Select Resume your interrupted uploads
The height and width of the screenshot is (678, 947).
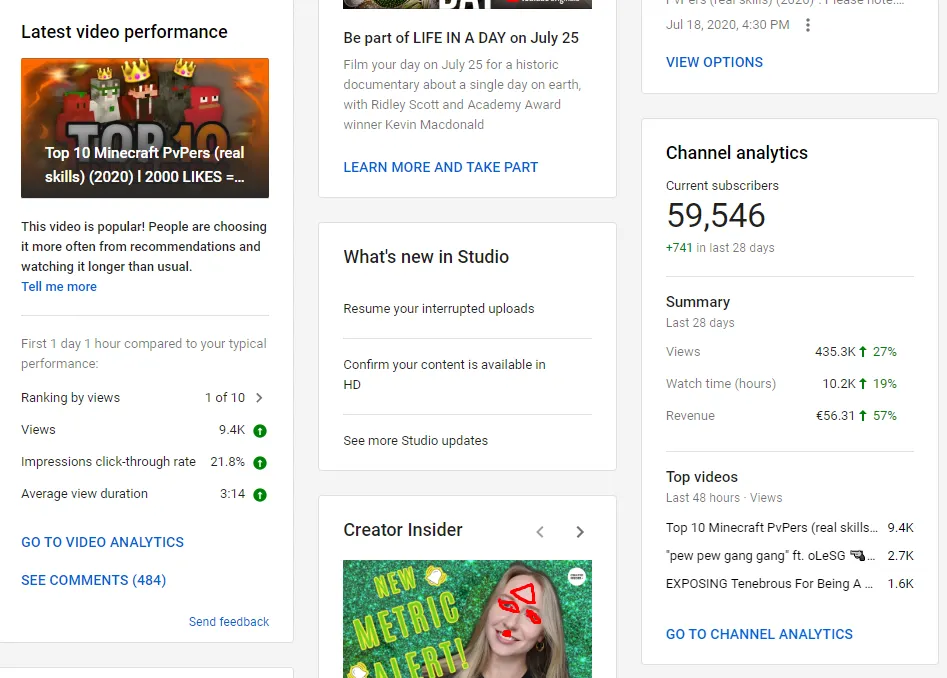[439, 309]
